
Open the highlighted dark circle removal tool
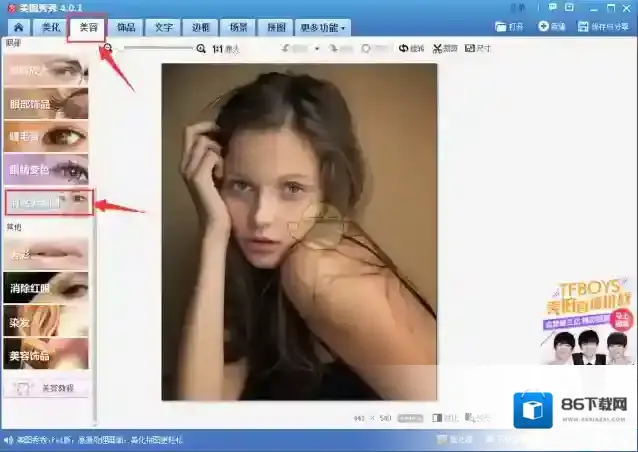click(x=49, y=202)
